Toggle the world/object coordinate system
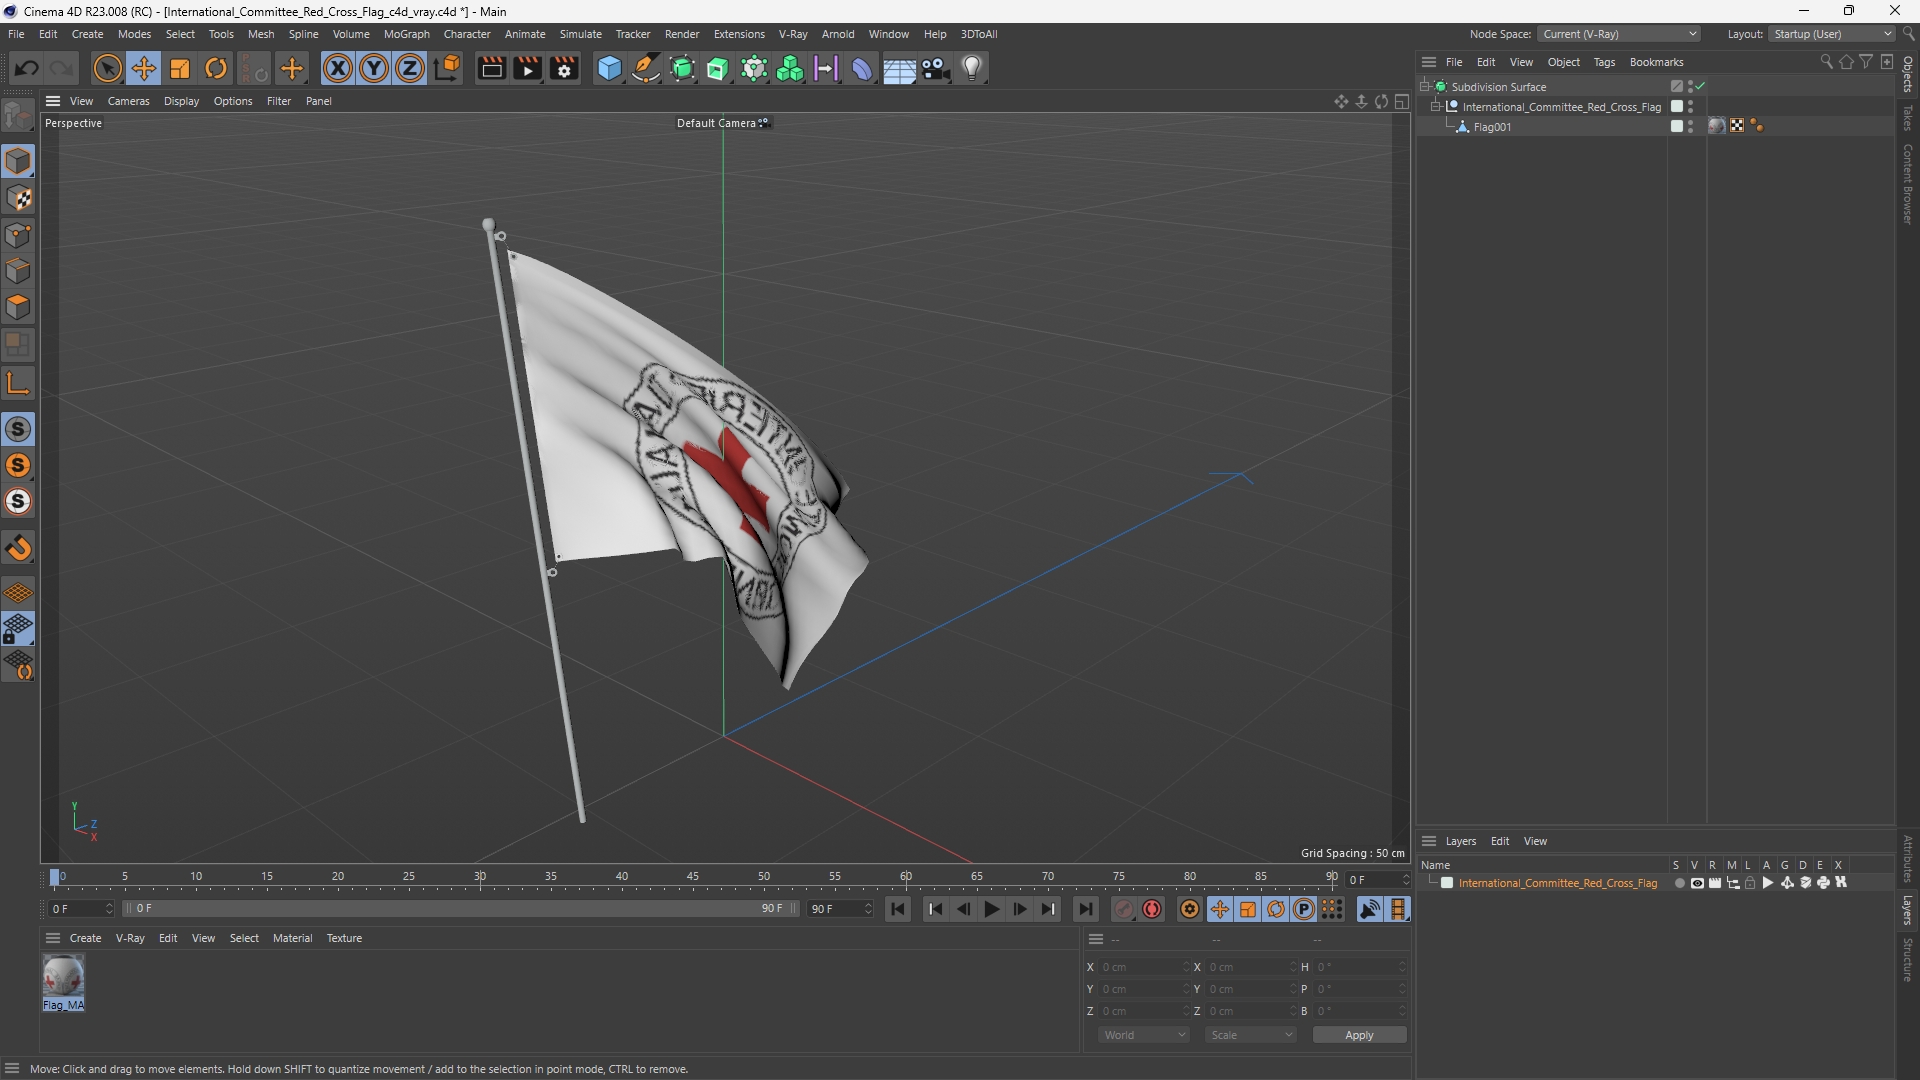The width and height of the screenshot is (1920, 1080). click(448, 68)
